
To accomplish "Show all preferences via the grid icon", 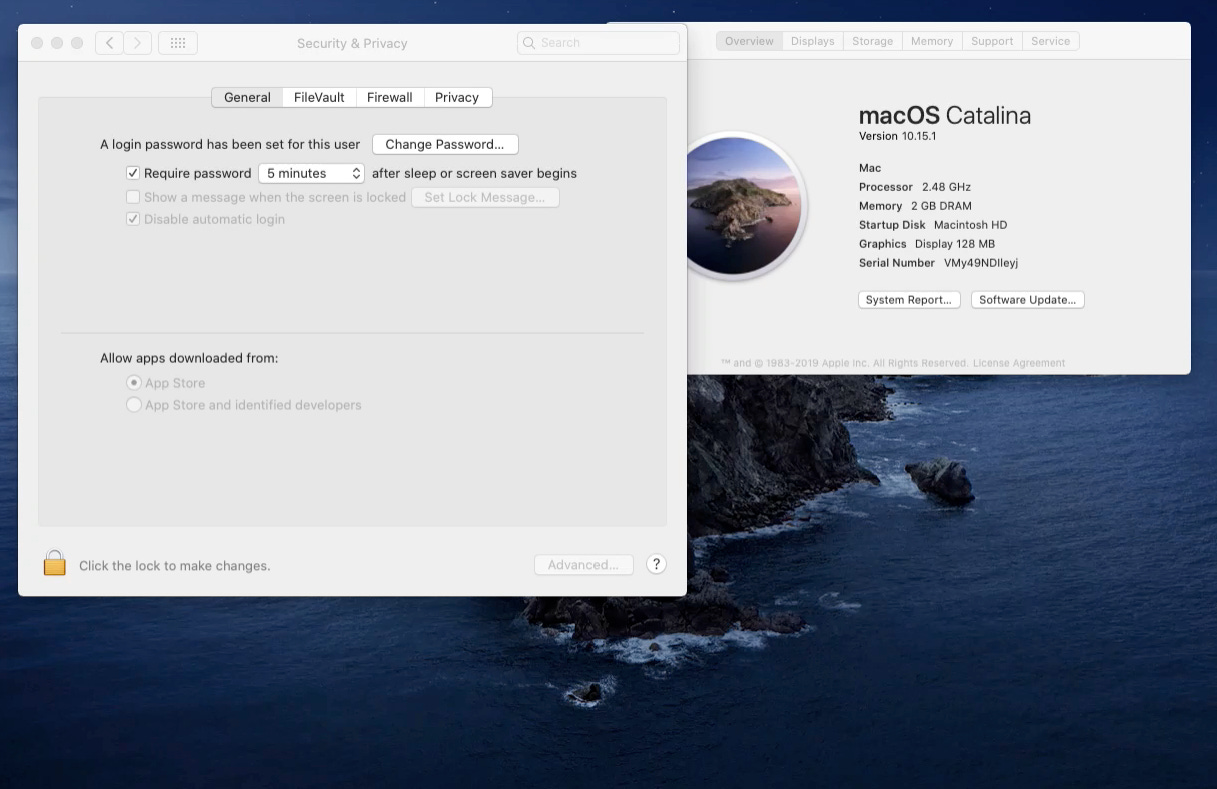I will [178, 43].
